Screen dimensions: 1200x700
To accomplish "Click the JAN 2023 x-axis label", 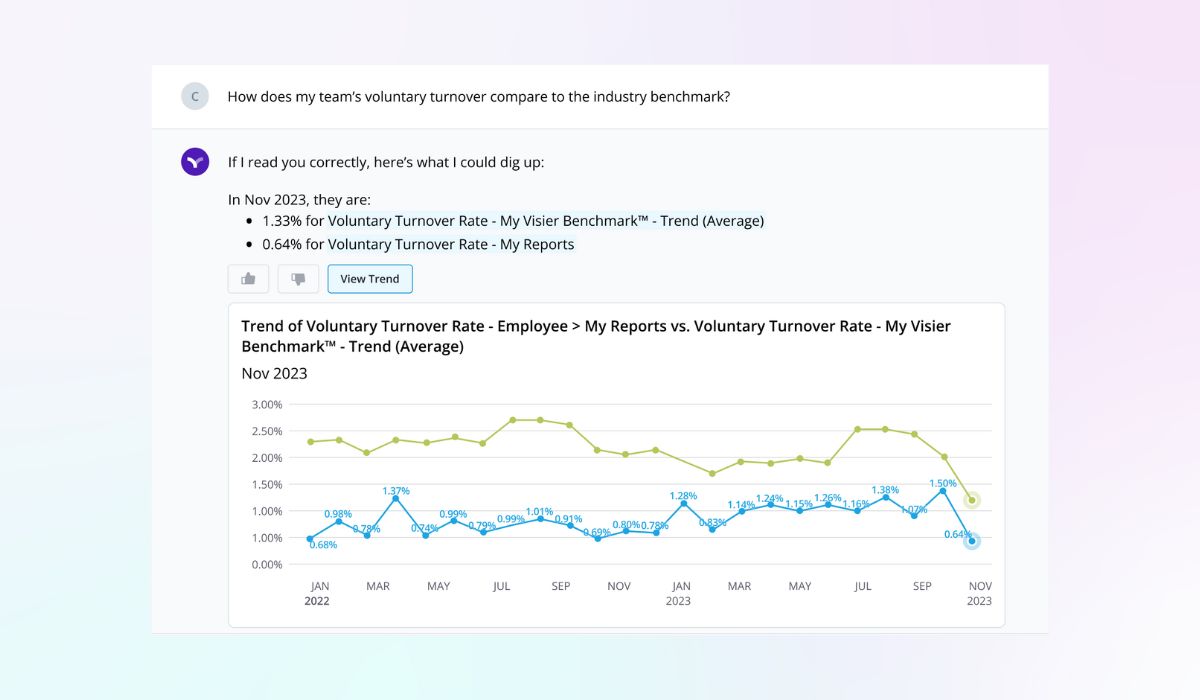I will point(679,594).
